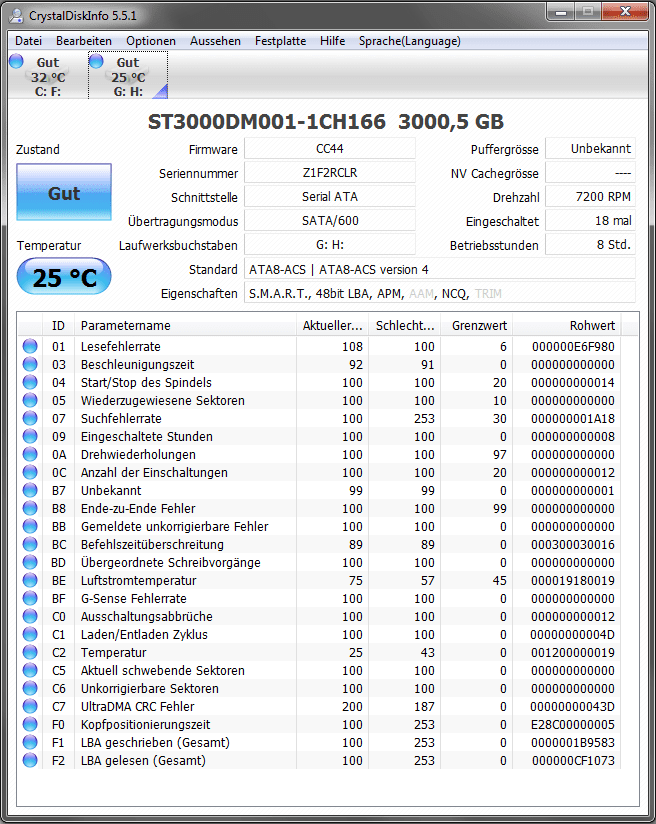The height and width of the screenshot is (824, 656).
Task: Click status icon for LBA gelesen (Gesamt)
Action: click(30, 760)
